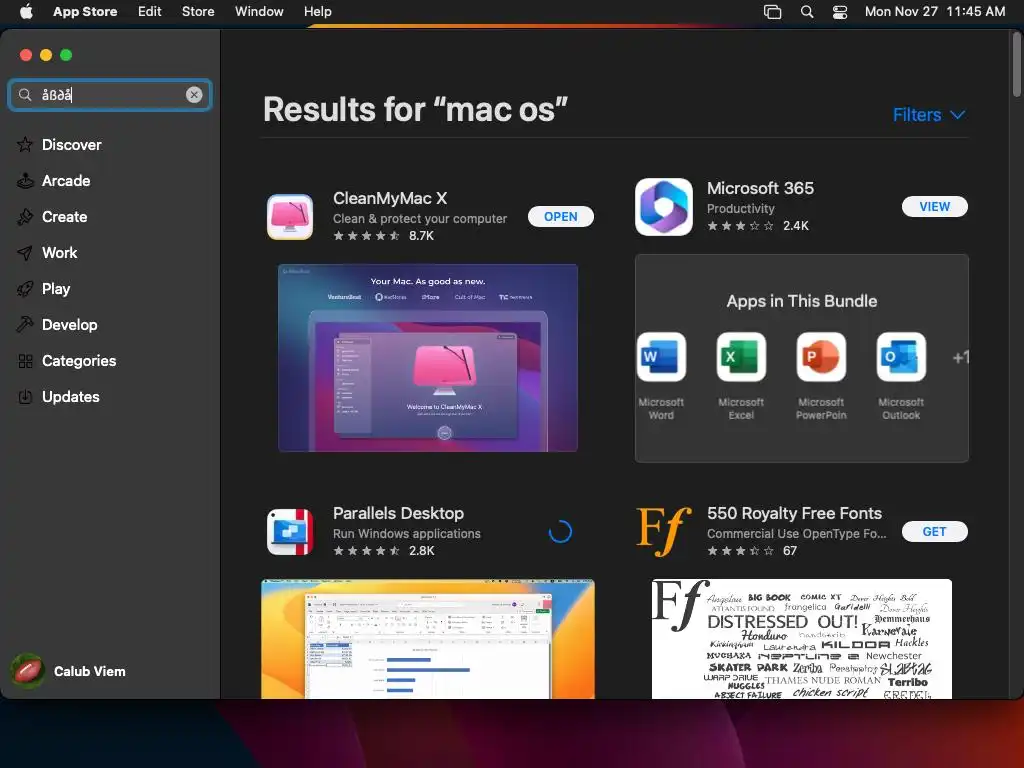Click the Work paper plane icon
The width and height of the screenshot is (1024, 768).
[25, 253]
